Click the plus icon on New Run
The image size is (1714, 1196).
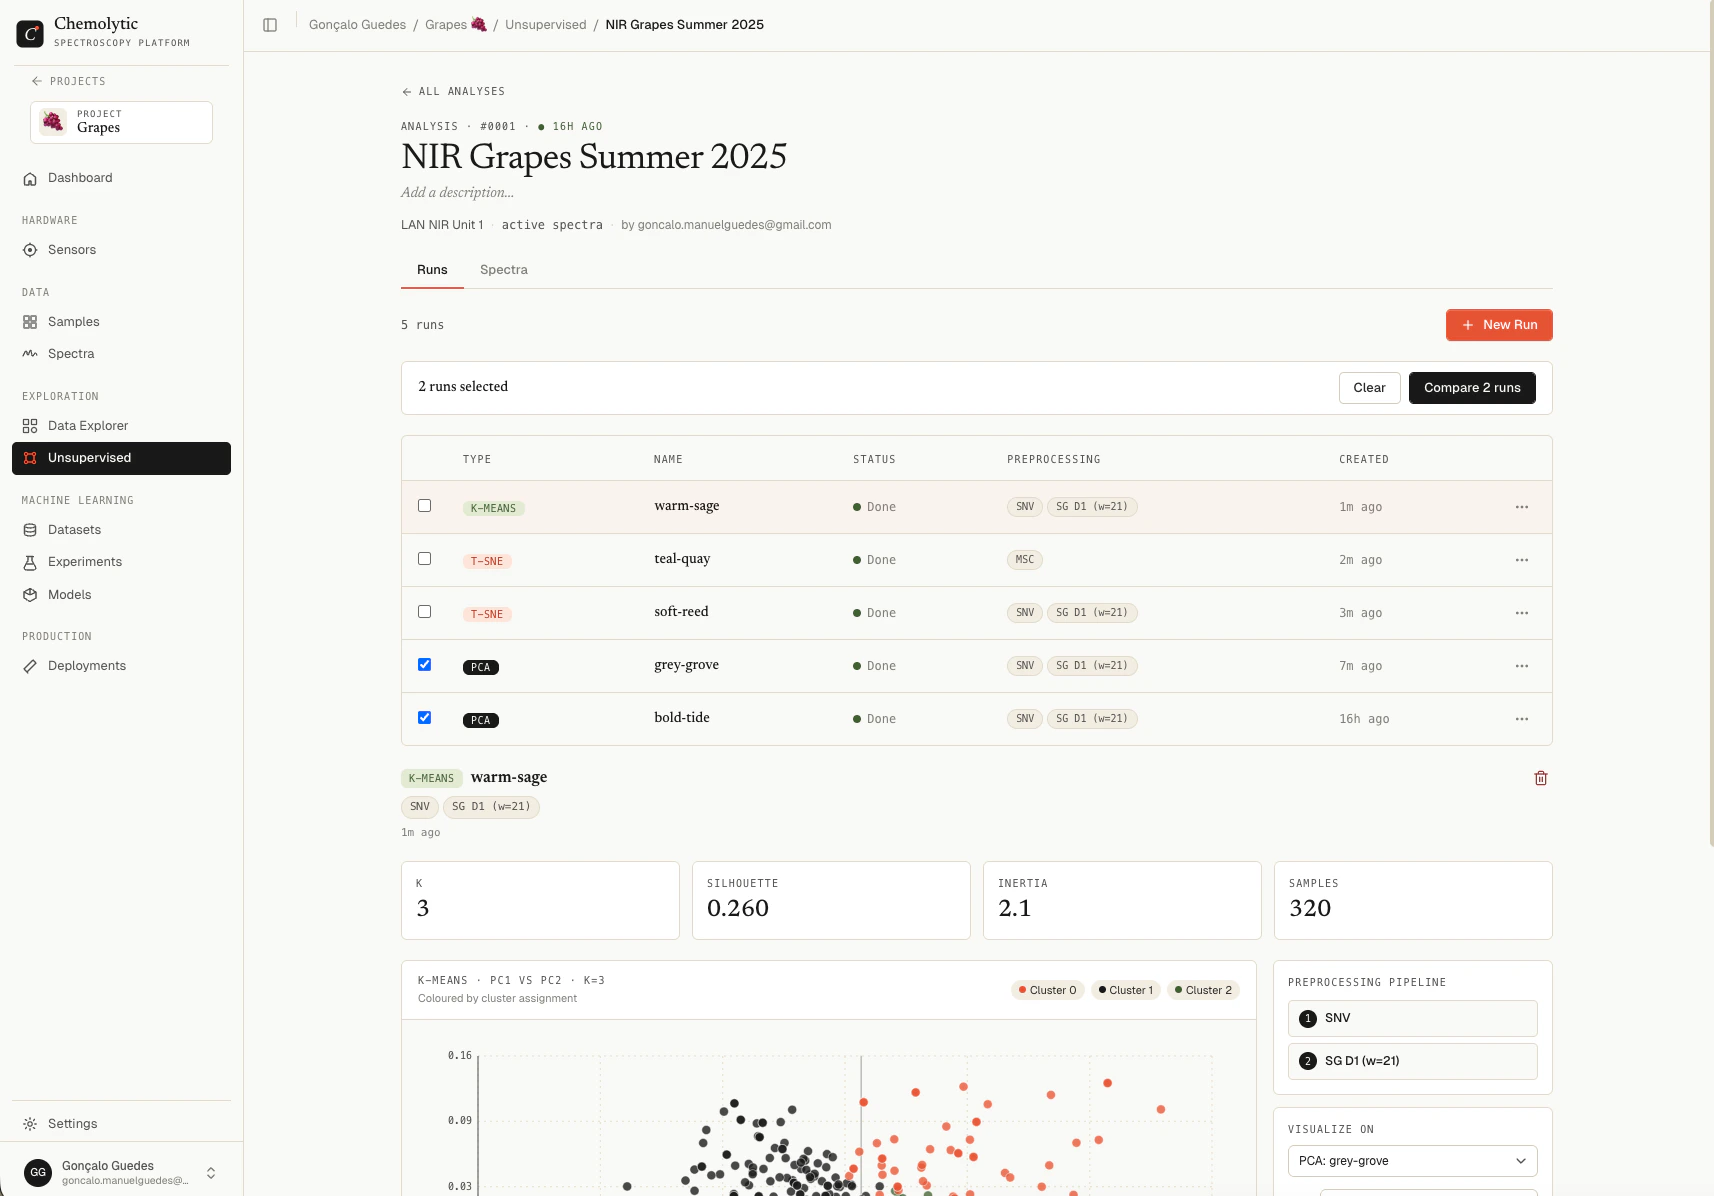click(1468, 325)
